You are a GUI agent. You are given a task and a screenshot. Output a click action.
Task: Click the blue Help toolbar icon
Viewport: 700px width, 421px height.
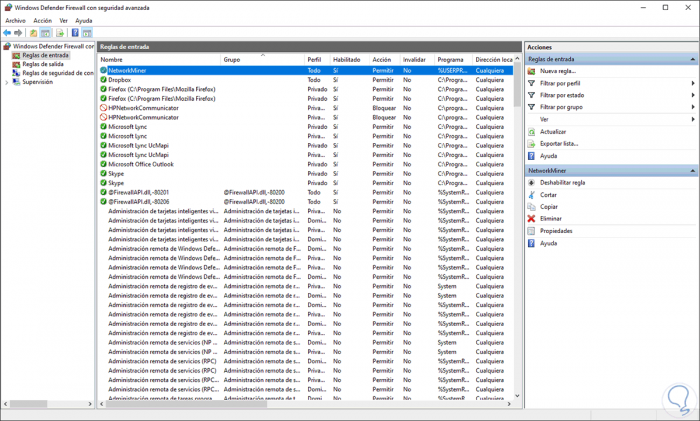pos(75,33)
